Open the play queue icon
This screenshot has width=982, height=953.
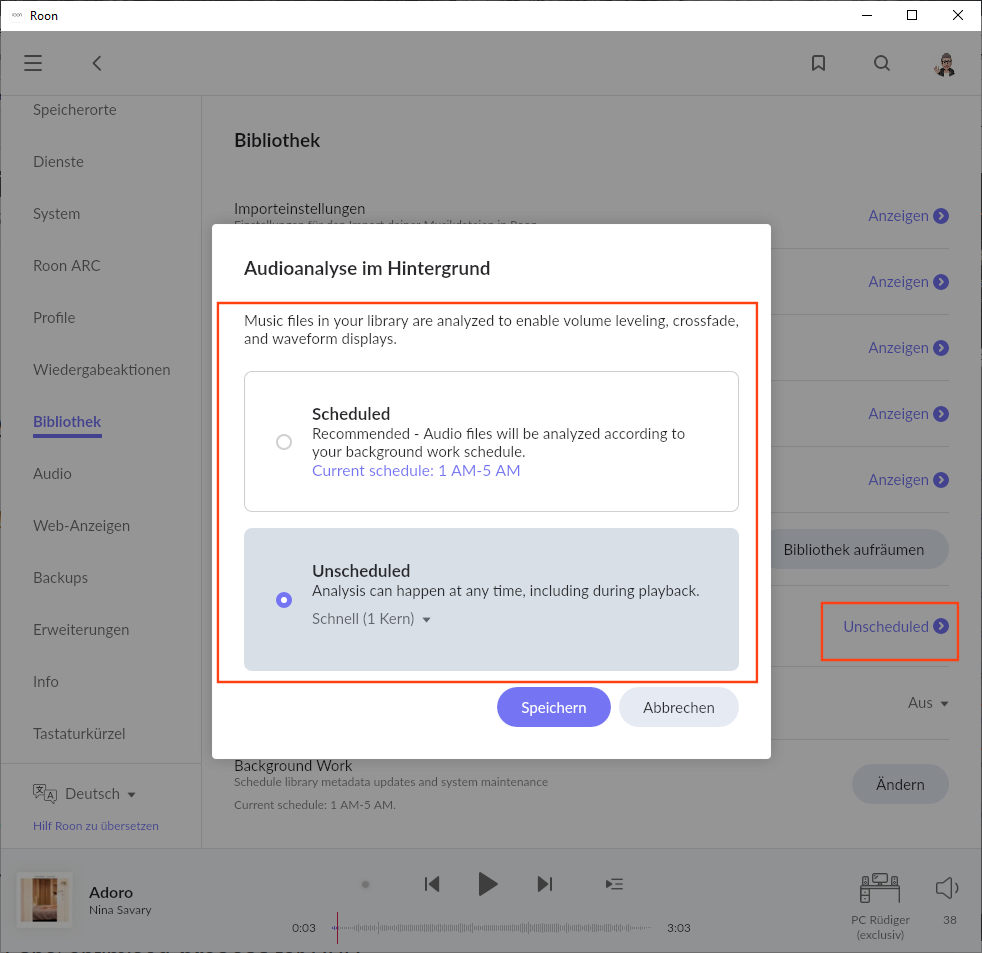click(x=614, y=884)
